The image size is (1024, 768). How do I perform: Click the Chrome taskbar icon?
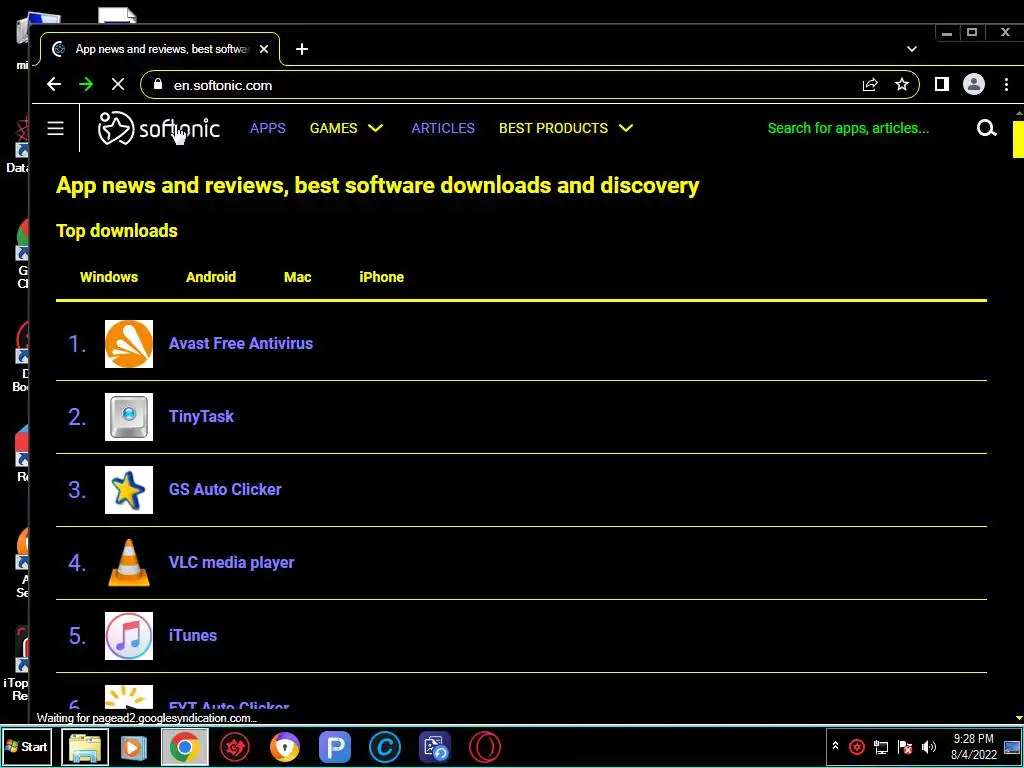pyautogui.click(x=185, y=747)
